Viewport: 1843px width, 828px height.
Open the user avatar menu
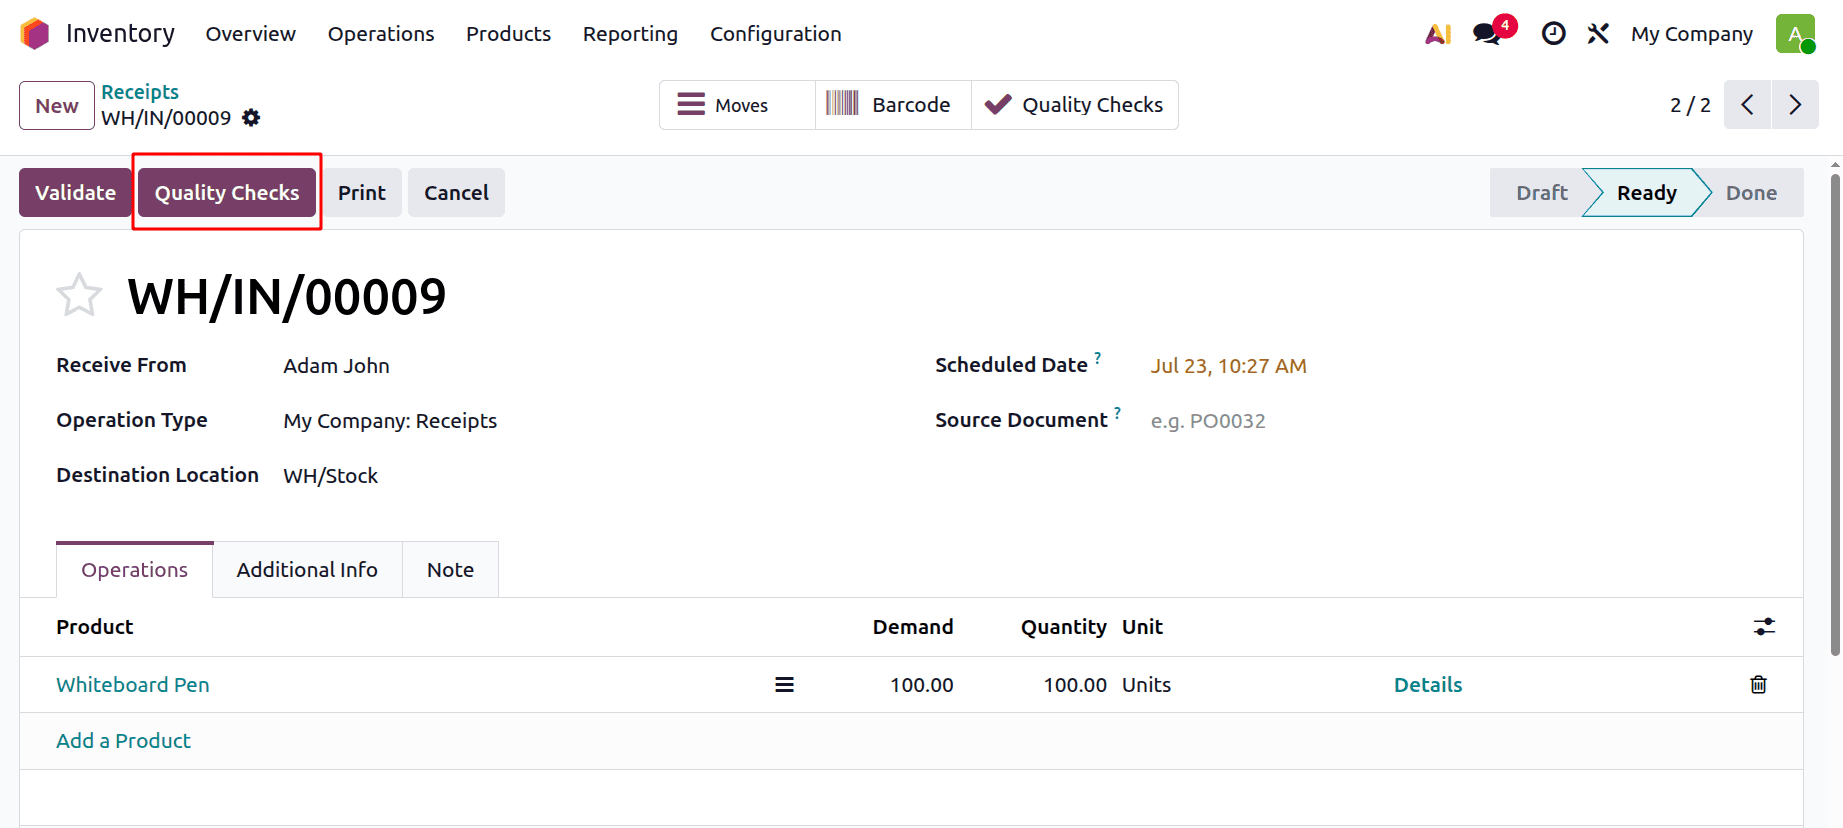click(1796, 34)
